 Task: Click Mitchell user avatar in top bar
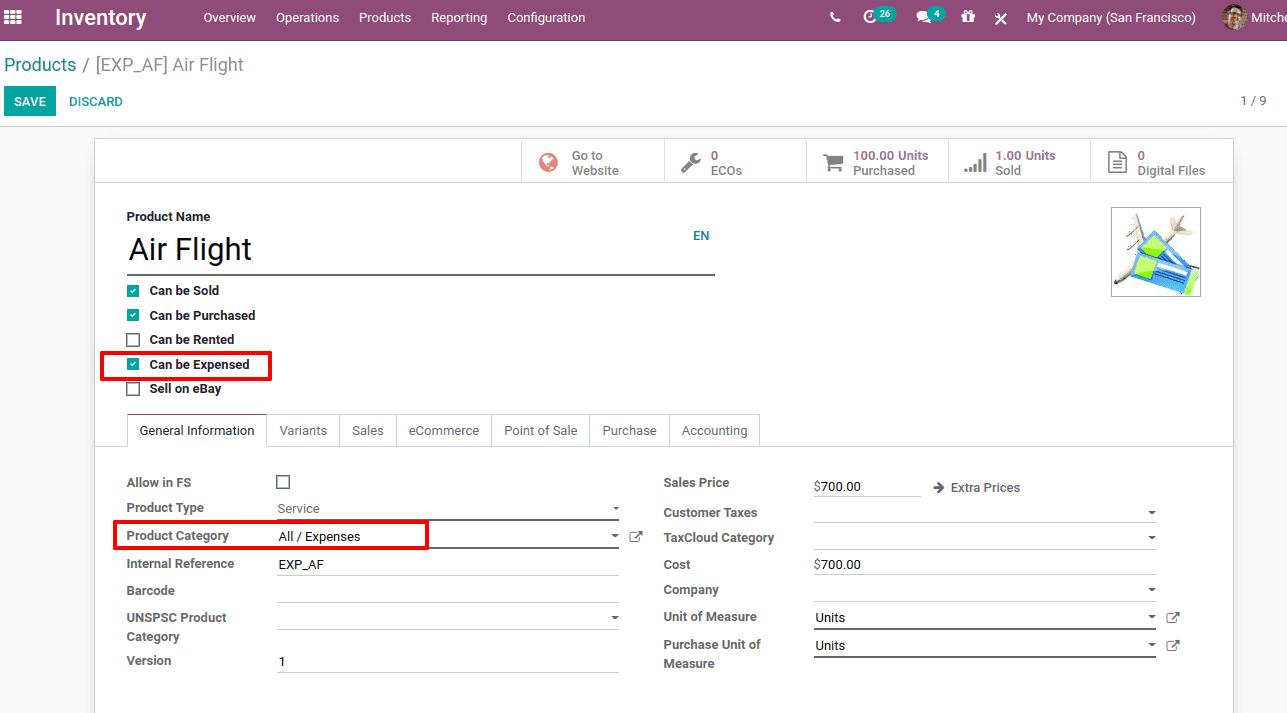pyautogui.click(x=1234, y=17)
